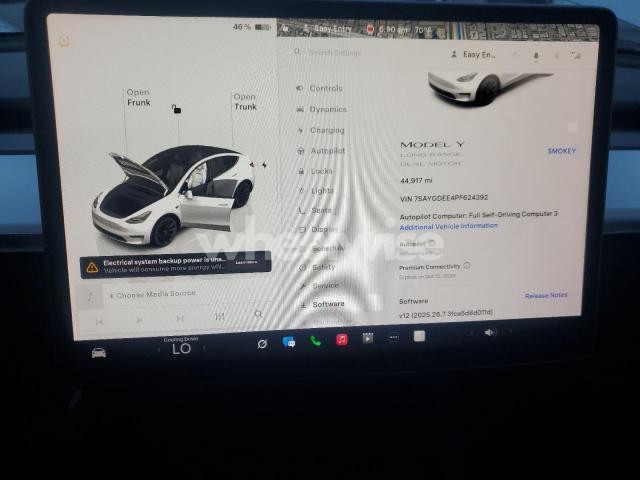
Task: Tap the volume speaker icon
Action: pyautogui.click(x=490, y=333)
